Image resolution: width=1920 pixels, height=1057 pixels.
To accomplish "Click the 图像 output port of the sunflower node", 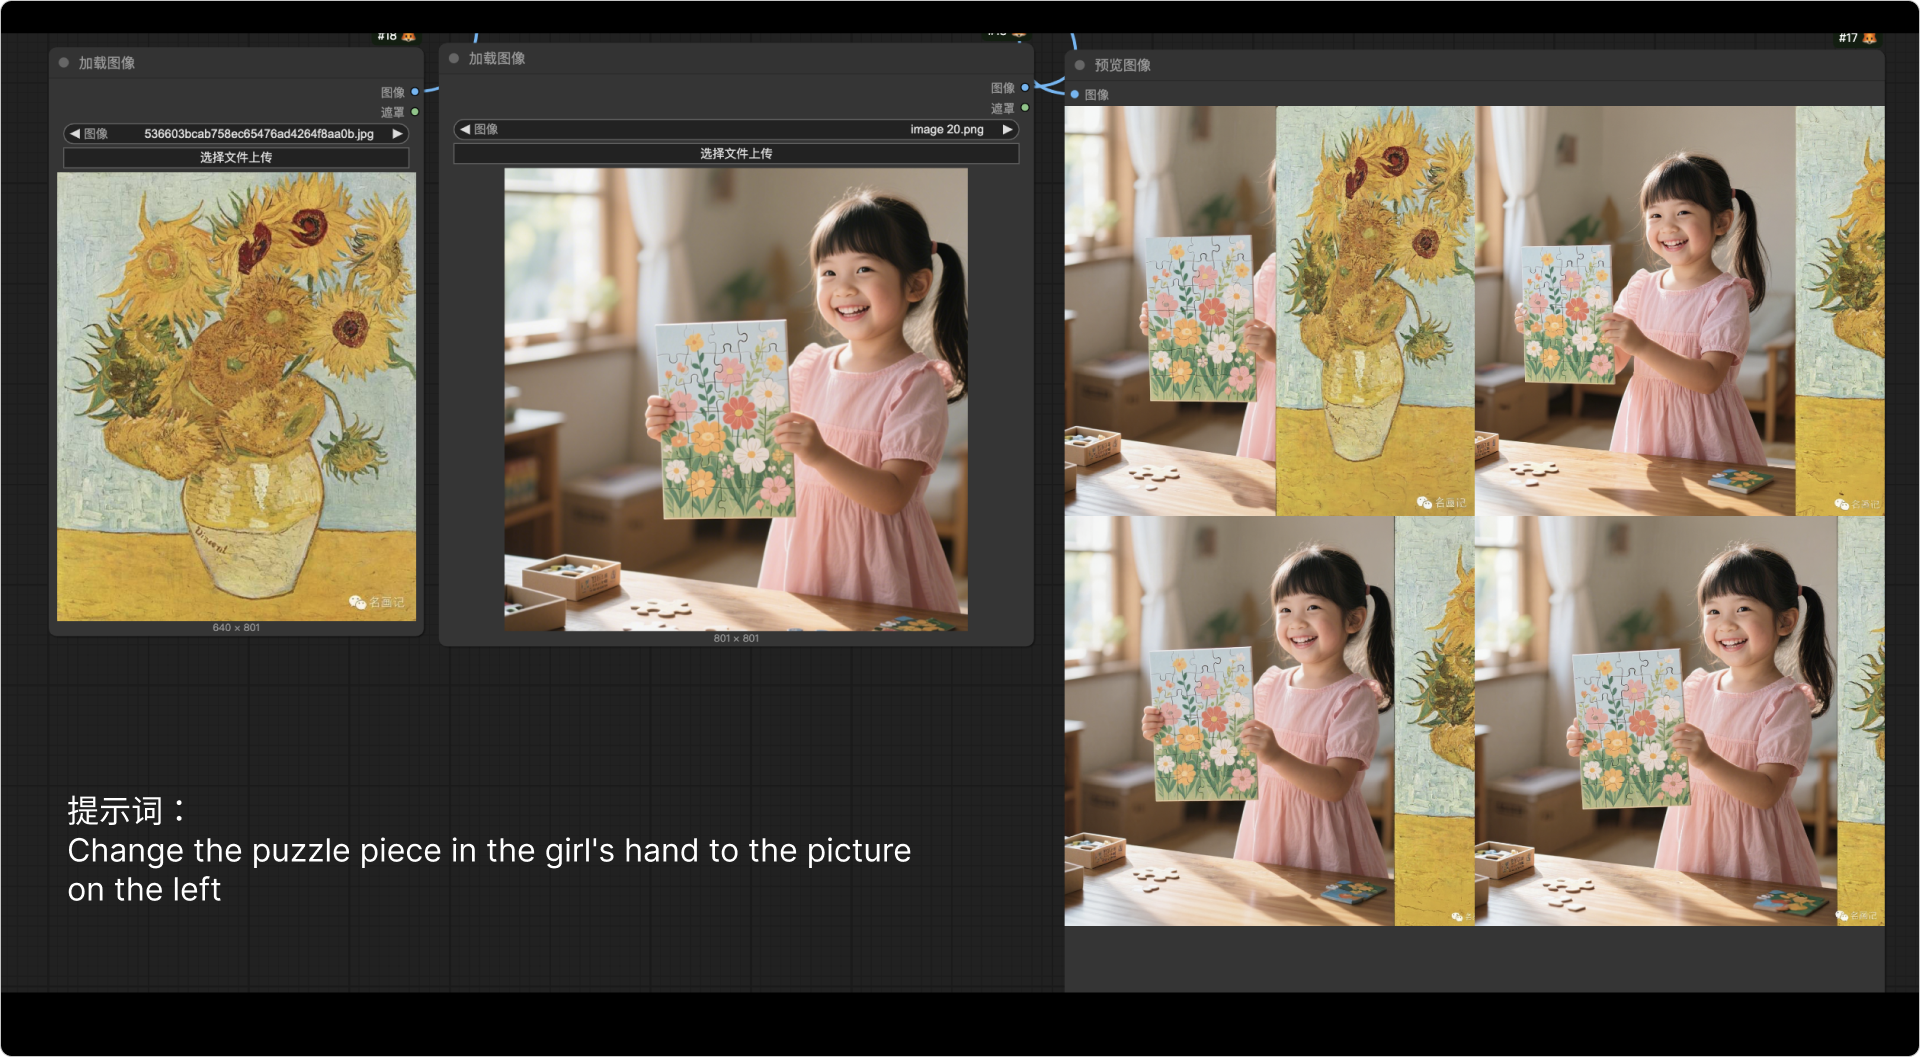I will coord(415,92).
